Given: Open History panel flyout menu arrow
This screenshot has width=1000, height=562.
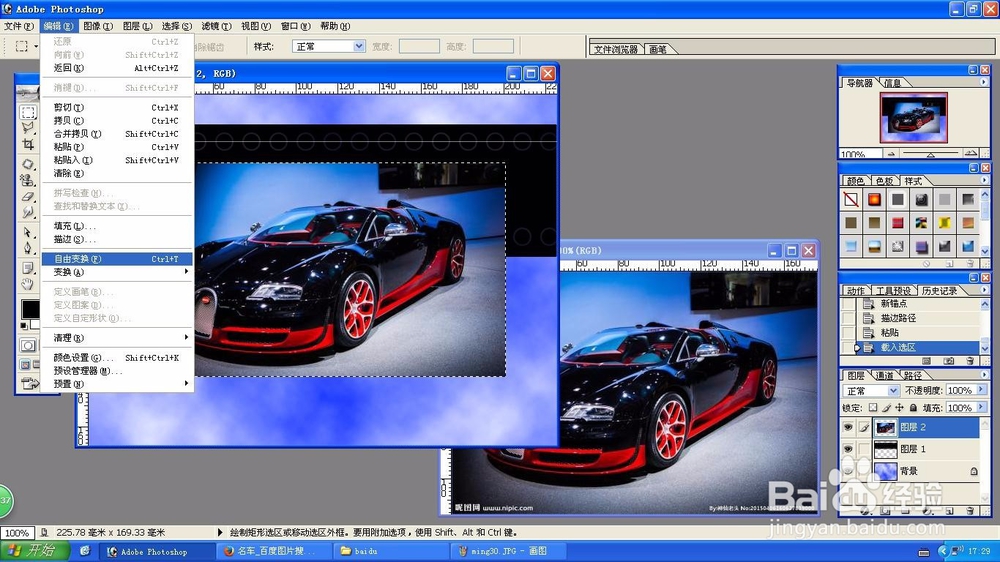Looking at the screenshot, I should [x=983, y=290].
